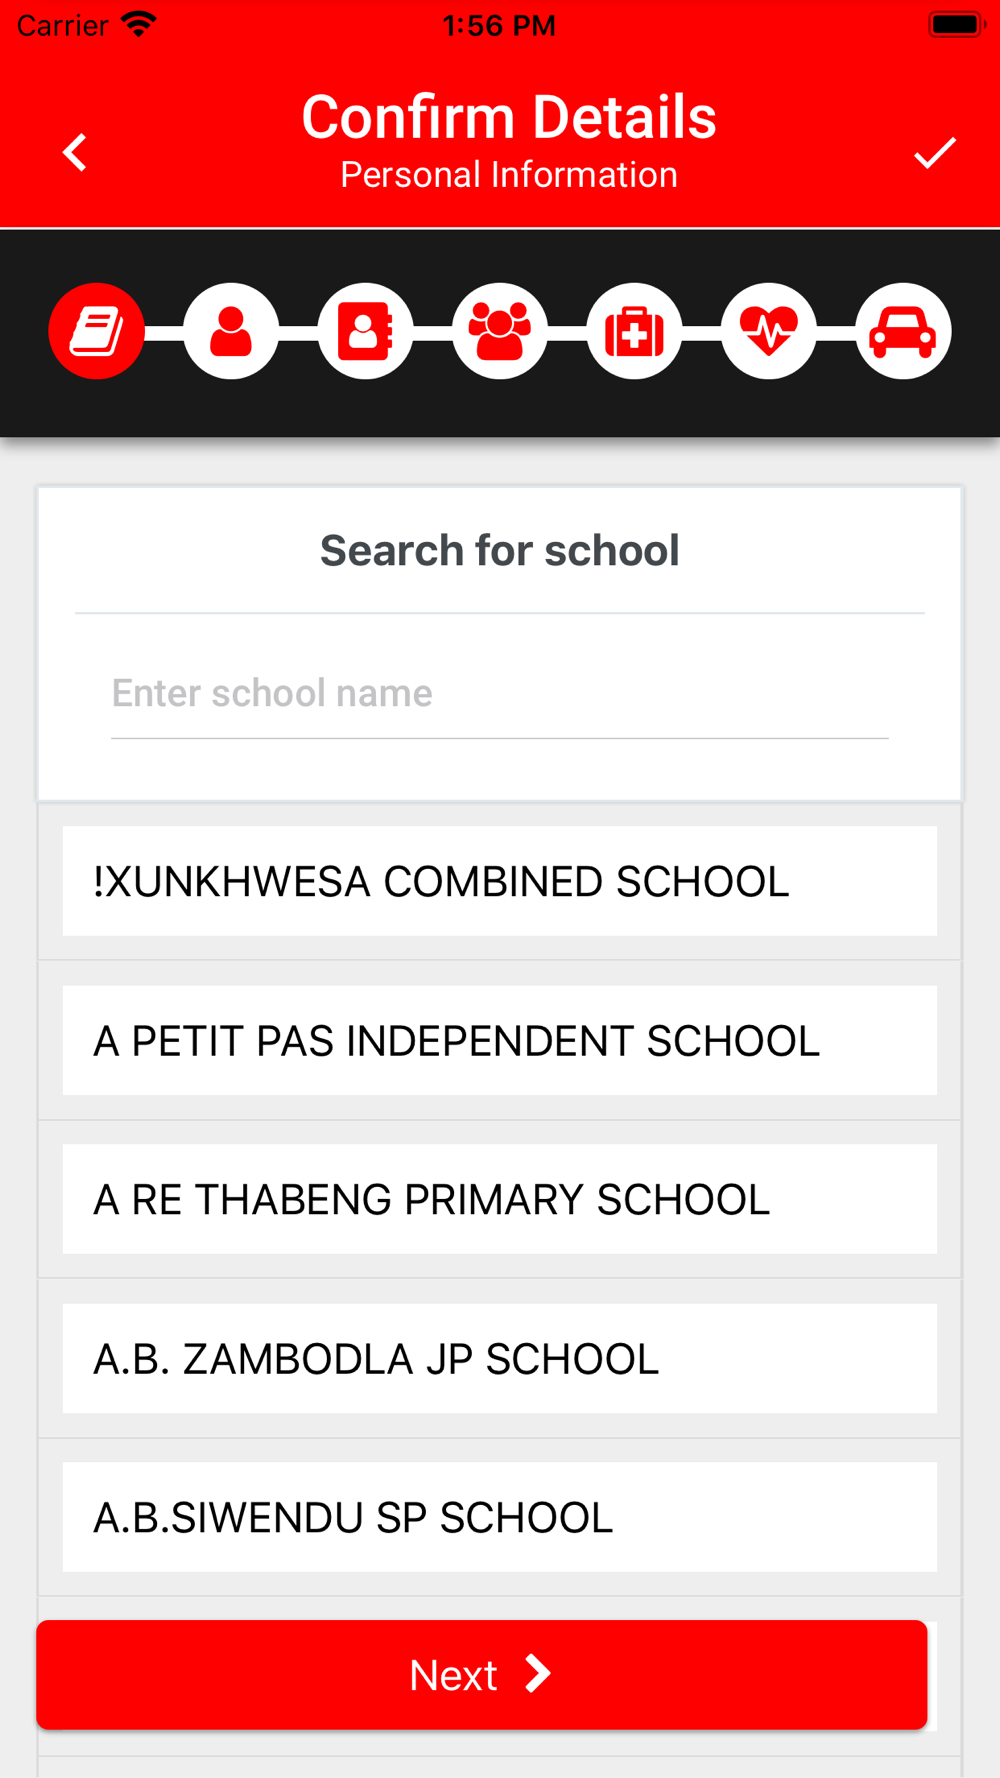The height and width of the screenshot is (1778, 1000).
Task: Choose A.B. ZAMBODLA JP SCHOOL
Action: pyautogui.click(x=499, y=1358)
